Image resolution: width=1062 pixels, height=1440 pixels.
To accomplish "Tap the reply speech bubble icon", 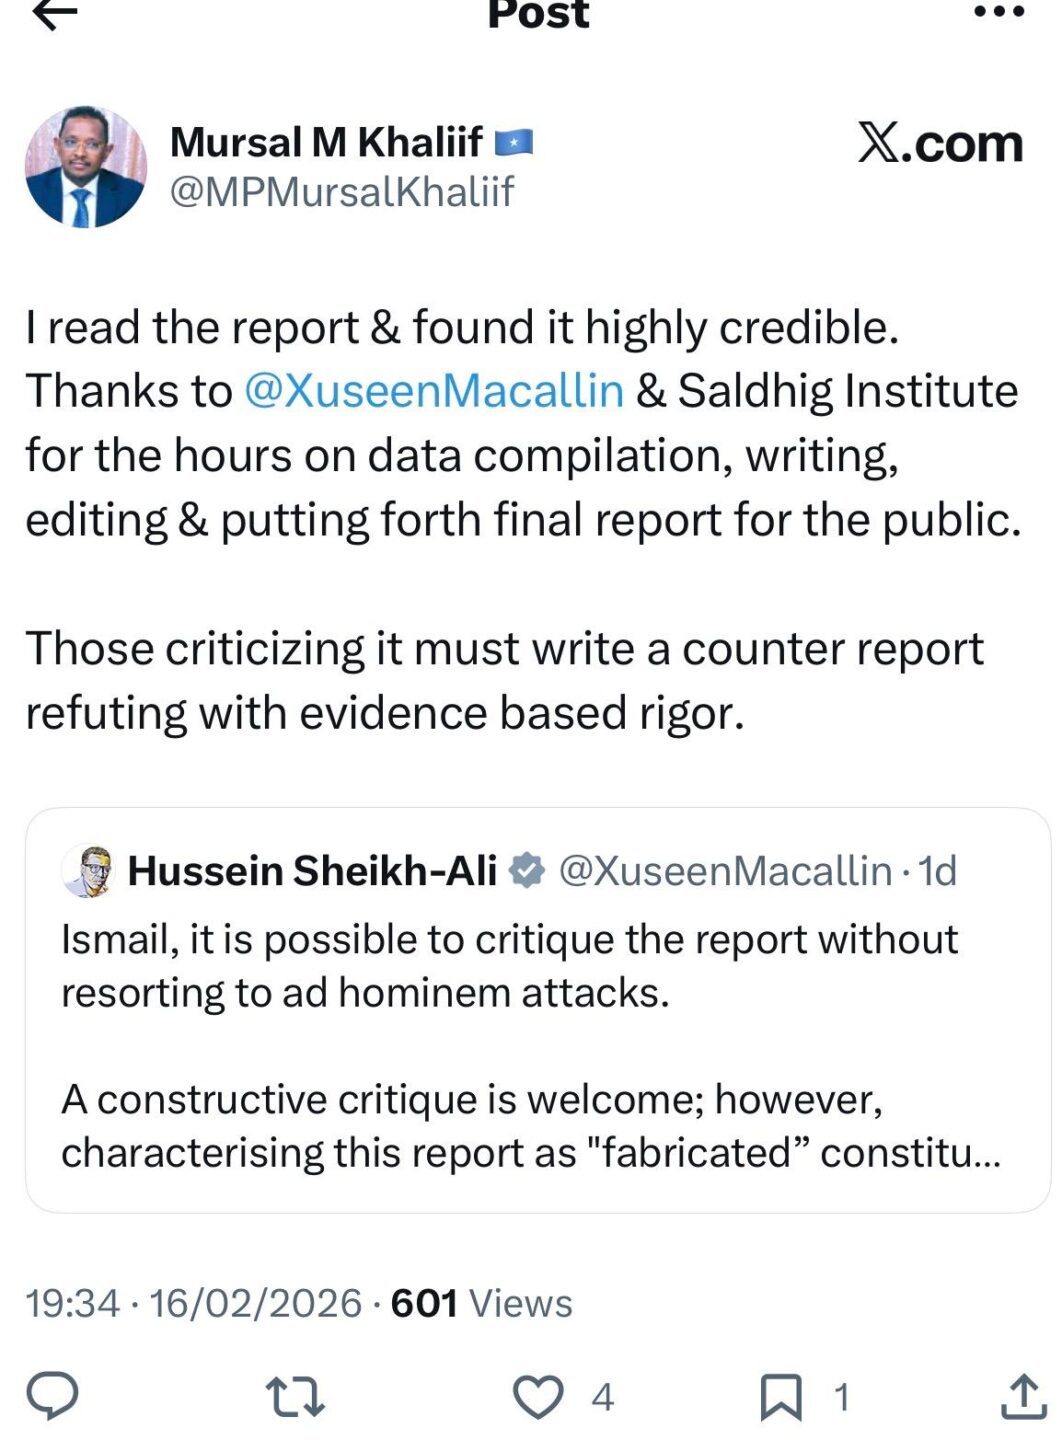I will [x=52, y=1395].
